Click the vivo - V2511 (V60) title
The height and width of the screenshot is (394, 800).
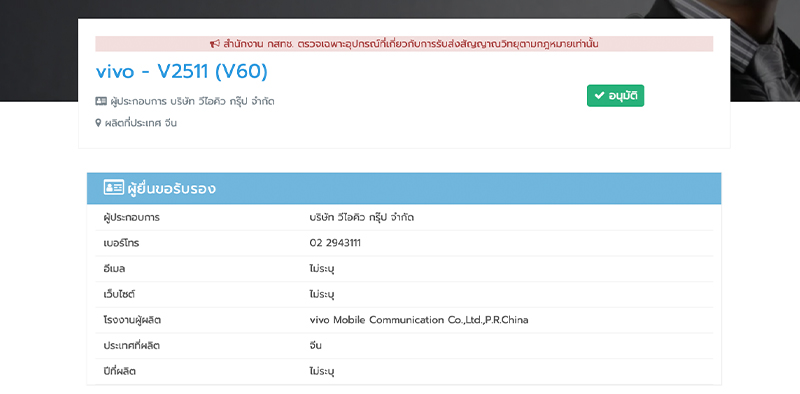point(182,72)
